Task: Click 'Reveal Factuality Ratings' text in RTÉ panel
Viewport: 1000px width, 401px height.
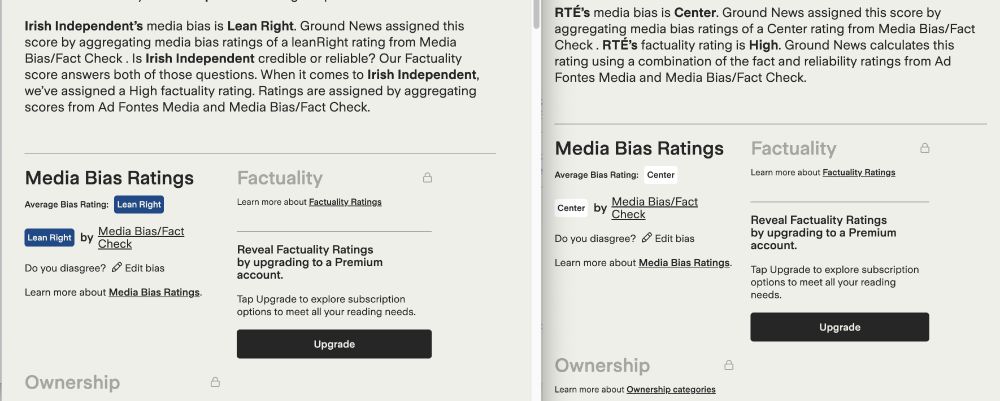Action: tap(818, 220)
